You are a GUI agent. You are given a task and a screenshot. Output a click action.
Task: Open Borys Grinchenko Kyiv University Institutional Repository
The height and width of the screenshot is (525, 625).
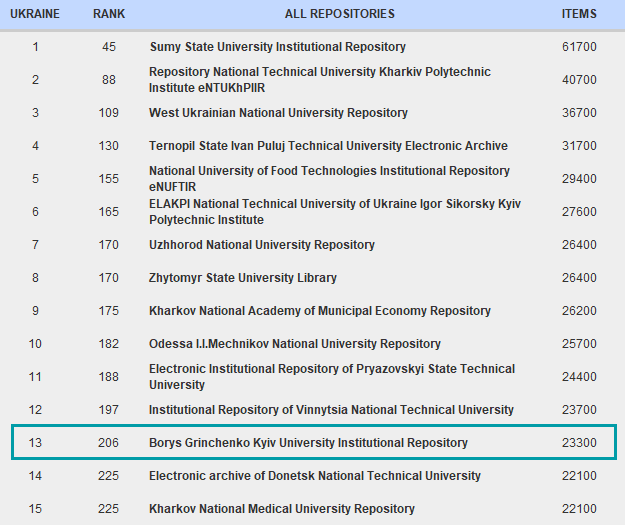click(x=308, y=443)
